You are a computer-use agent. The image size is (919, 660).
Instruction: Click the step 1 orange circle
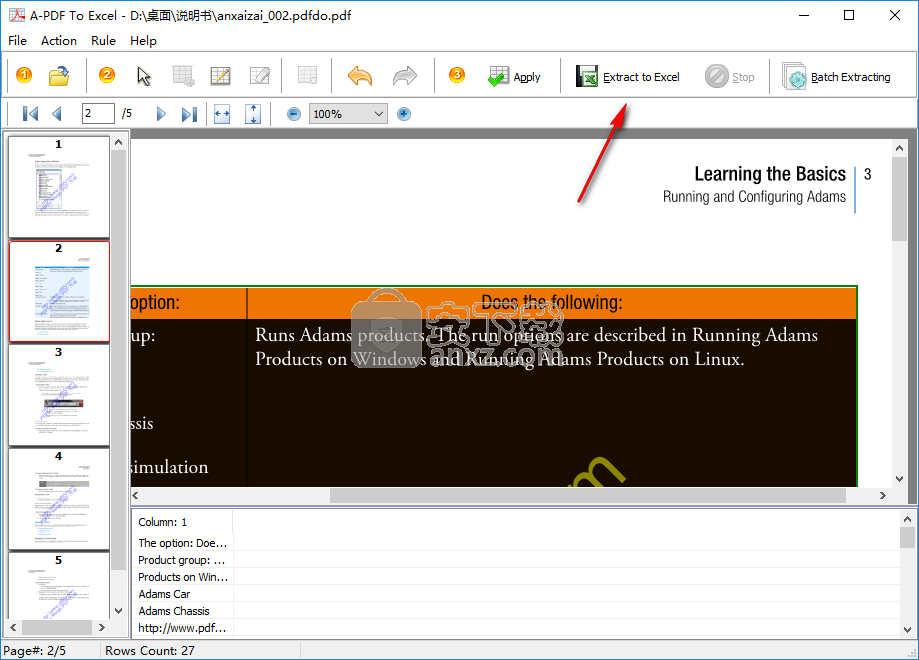[x=23, y=75]
